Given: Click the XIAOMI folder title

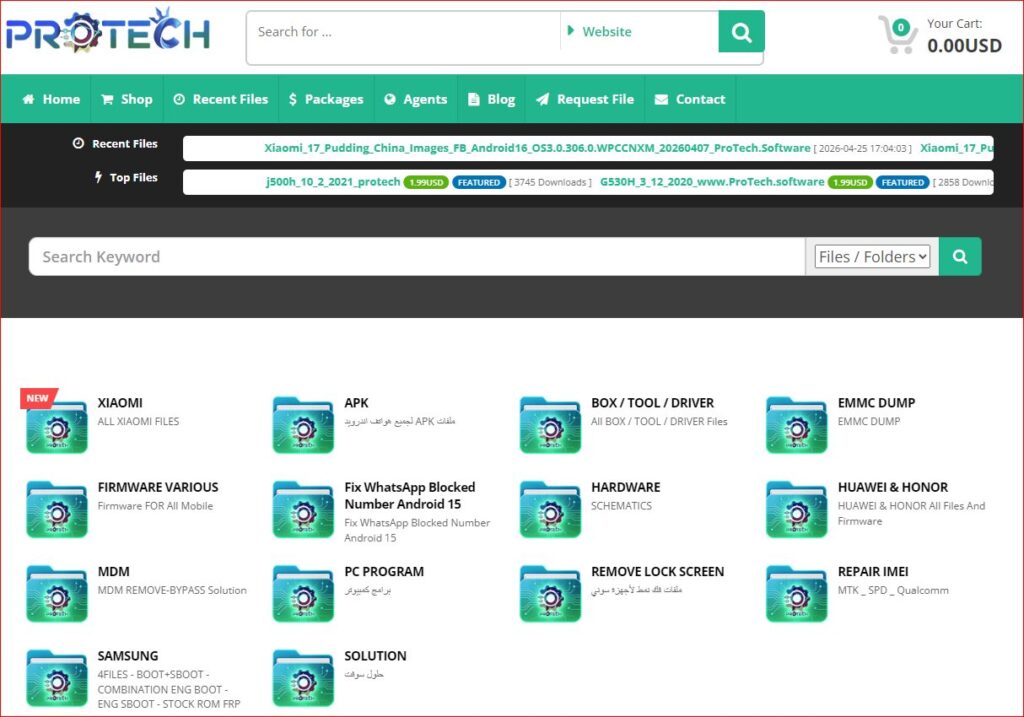Looking at the screenshot, I should coord(120,403).
